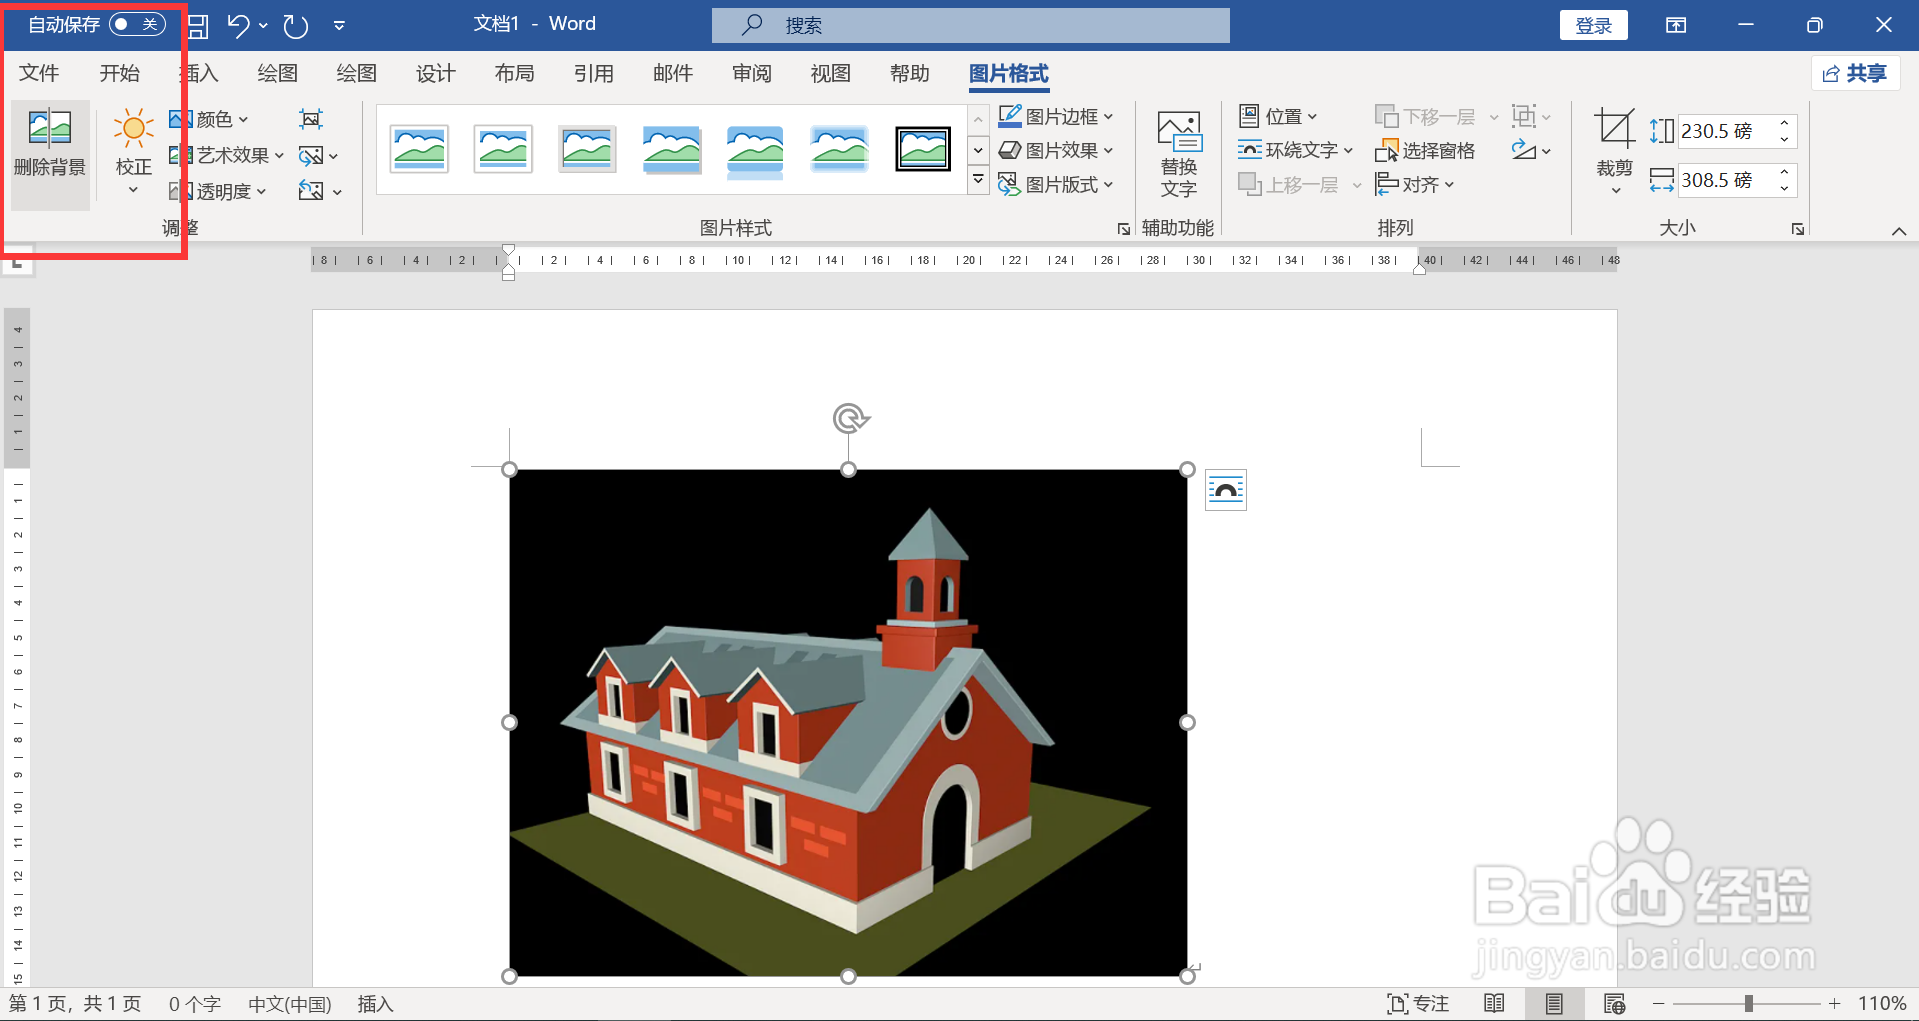
Task: Toggle the AutoSave (自动保存) switch
Action: coord(137,25)
